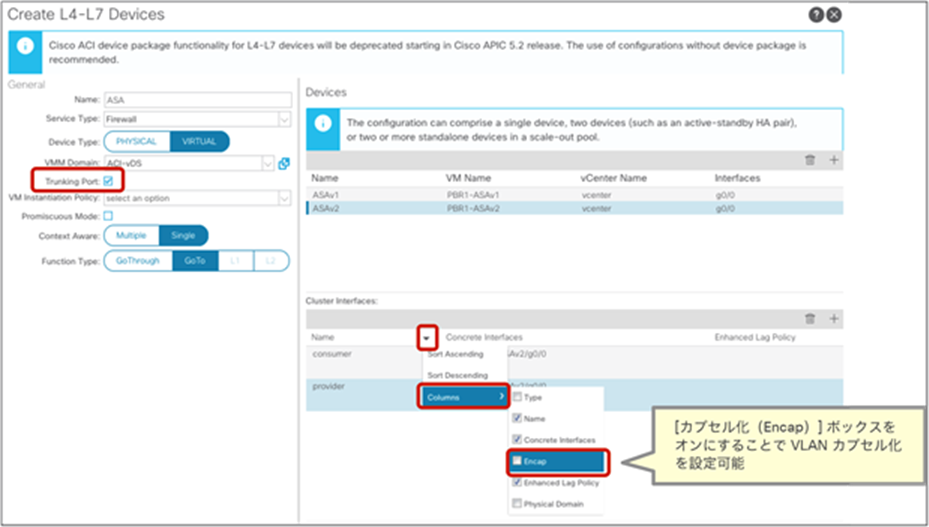The width and height of the screenshot is (929, 527).
Task: Set Context Aware to Single
Action: pos(184,235)
